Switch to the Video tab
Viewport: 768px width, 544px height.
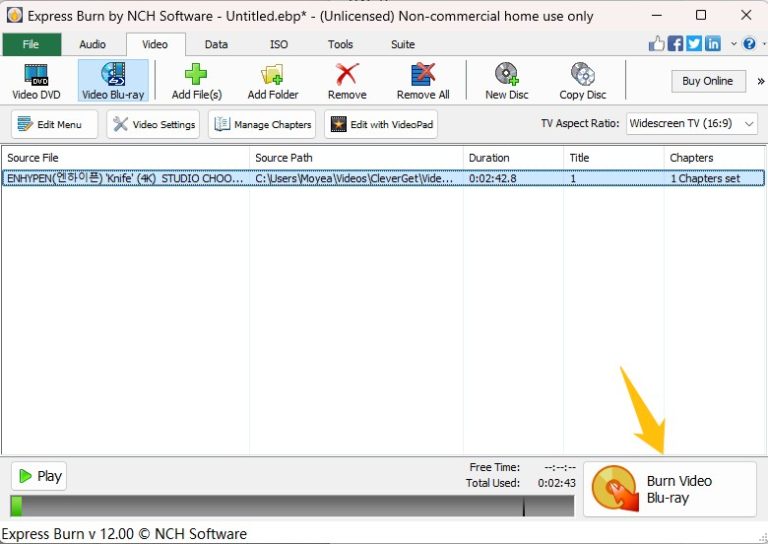point(155,44)
